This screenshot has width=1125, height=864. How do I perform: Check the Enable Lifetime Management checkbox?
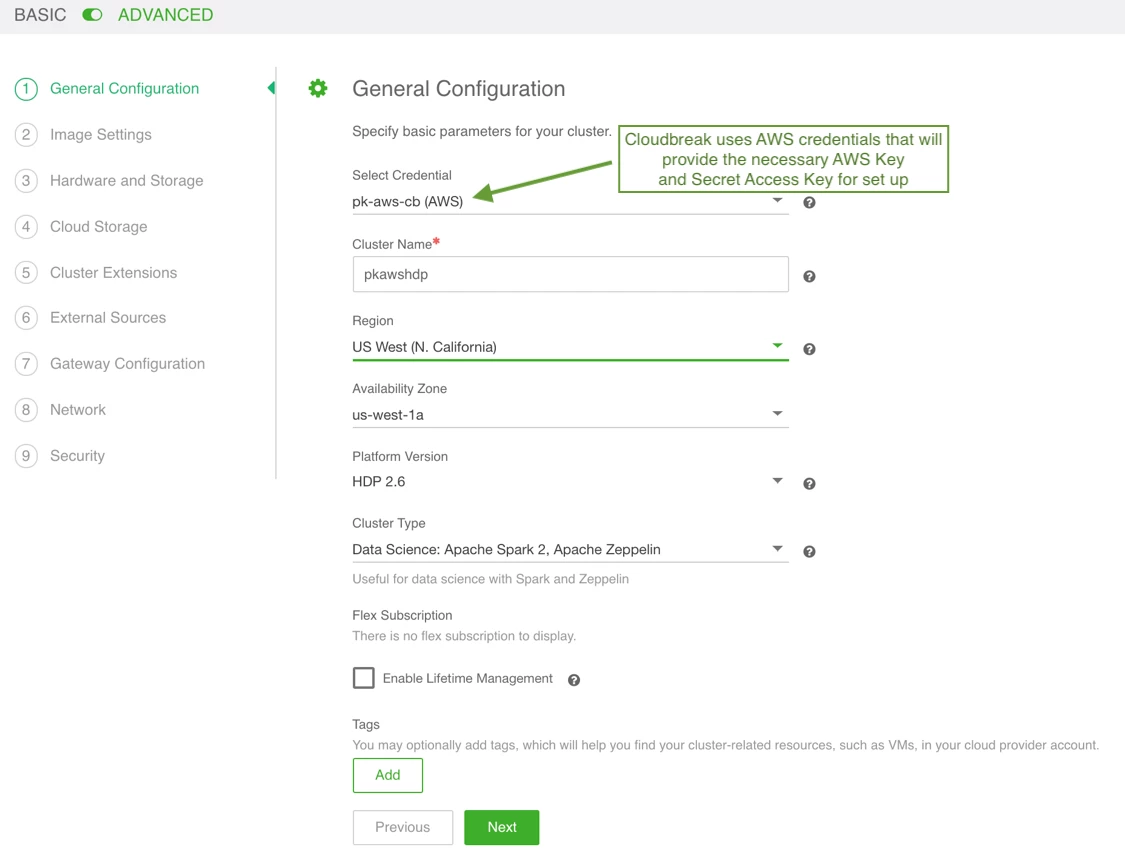[364, 678]
